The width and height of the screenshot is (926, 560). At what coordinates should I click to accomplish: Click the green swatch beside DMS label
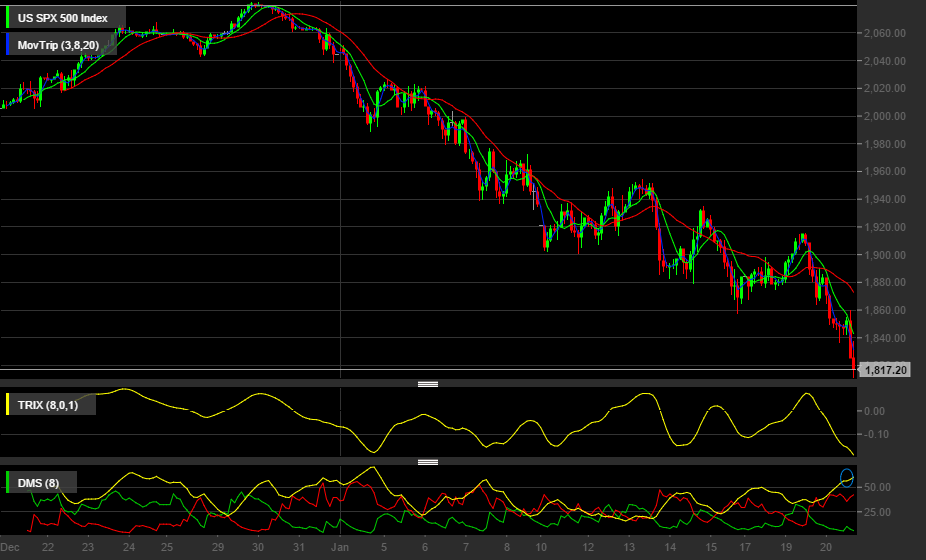click(x=7, y=482)
